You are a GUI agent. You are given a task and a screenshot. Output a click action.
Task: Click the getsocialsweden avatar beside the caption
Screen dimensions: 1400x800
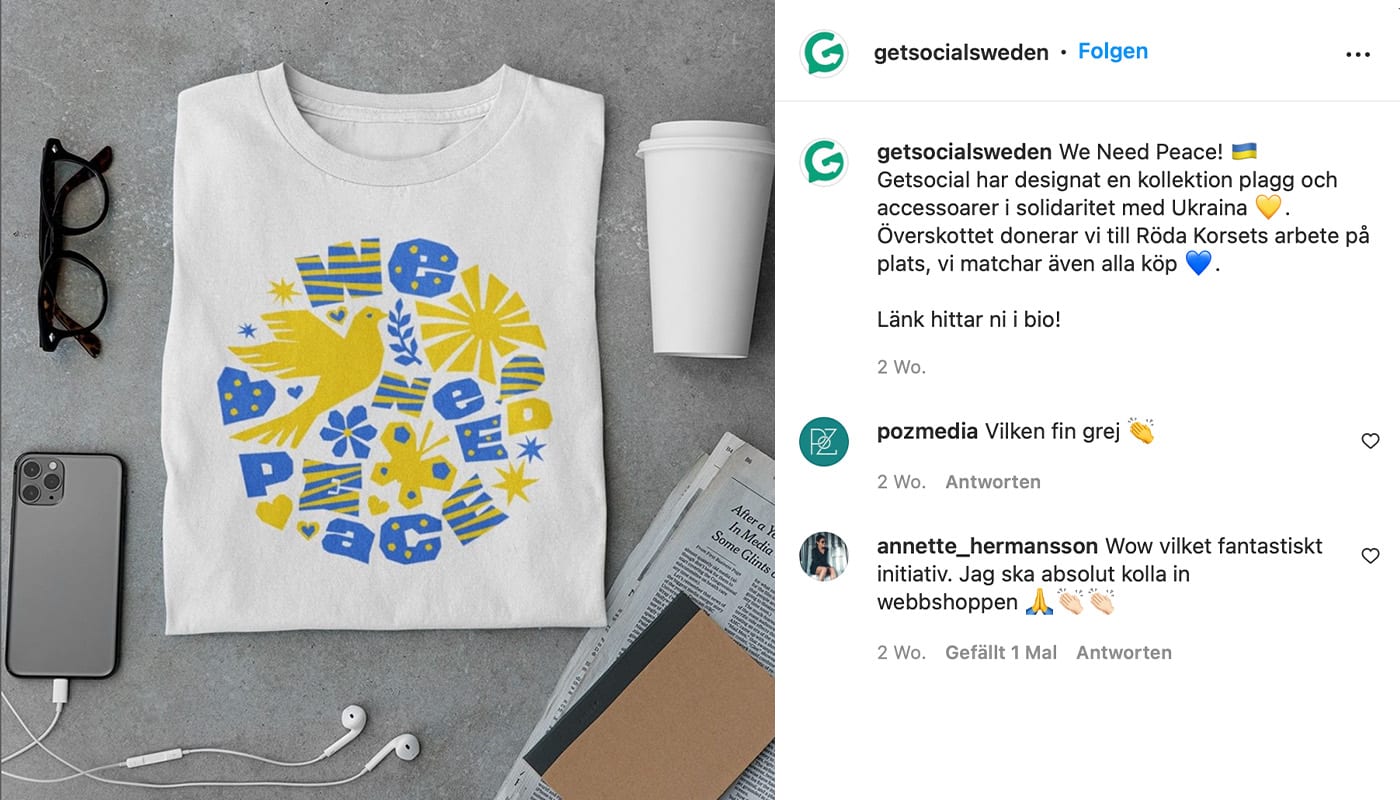(824, 162)
